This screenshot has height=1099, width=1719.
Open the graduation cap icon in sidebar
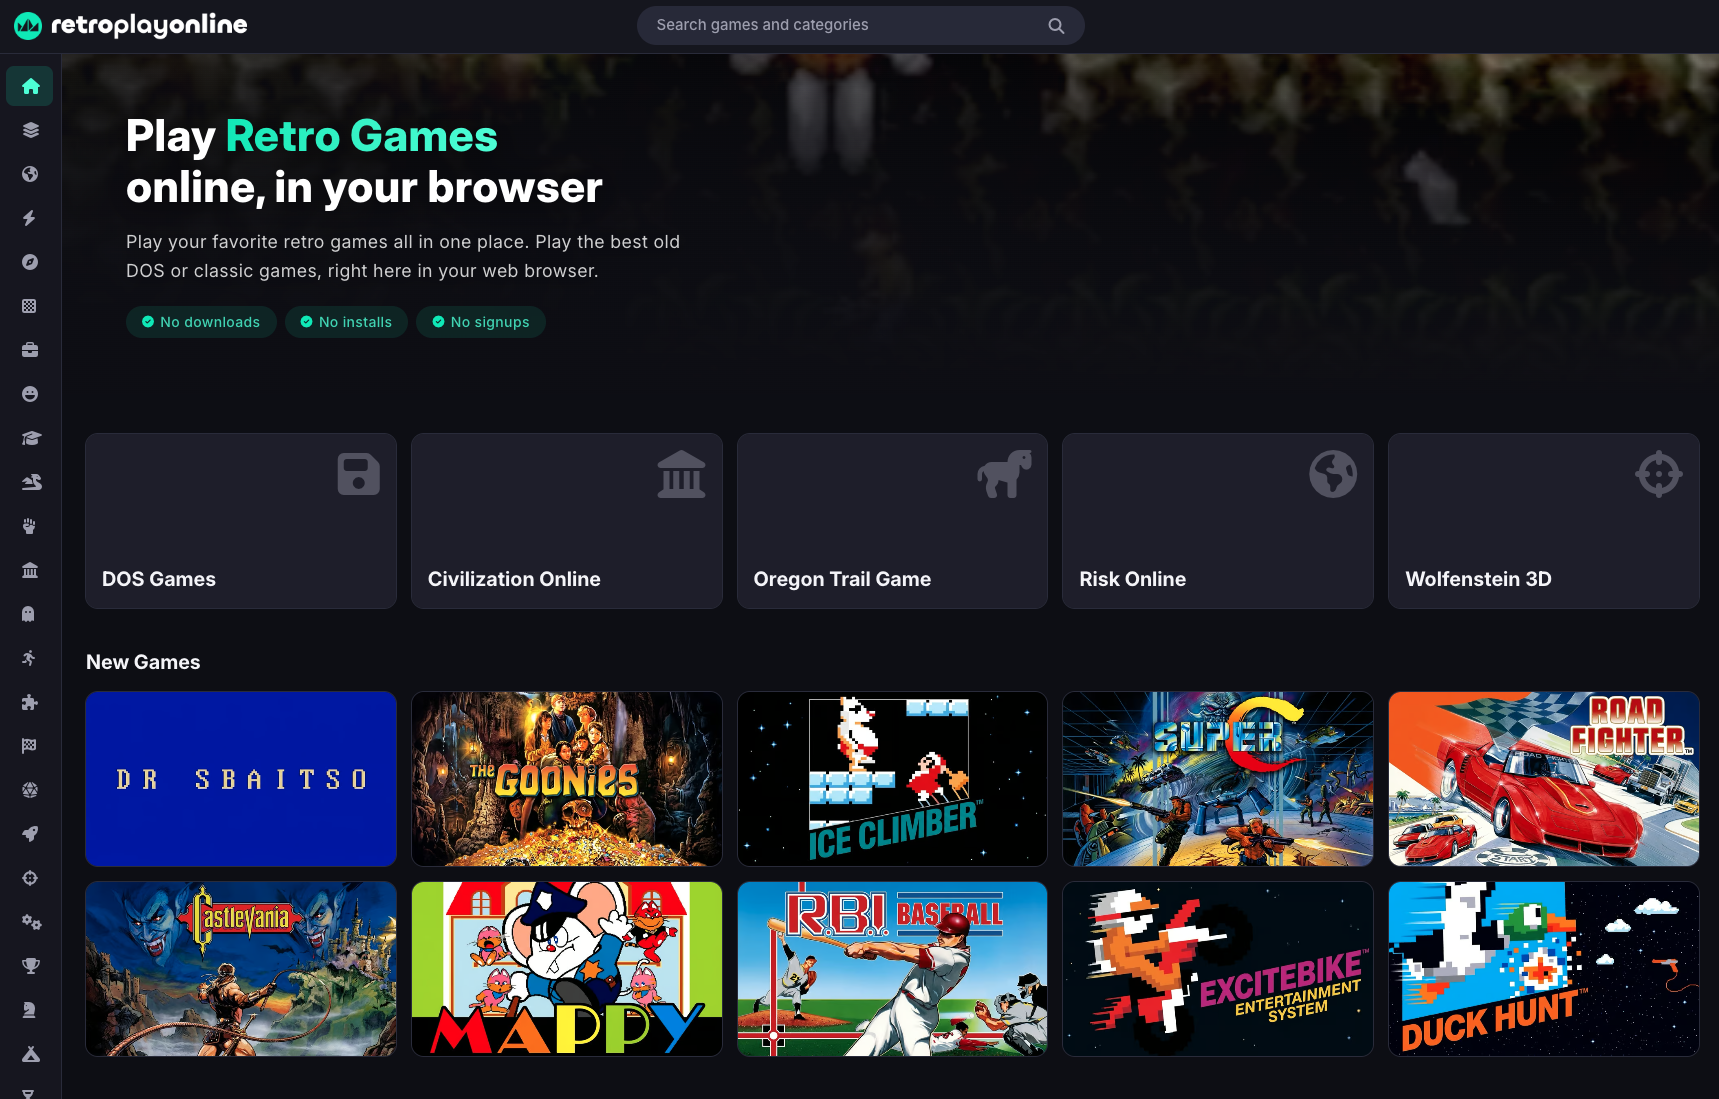coord(30,438)
